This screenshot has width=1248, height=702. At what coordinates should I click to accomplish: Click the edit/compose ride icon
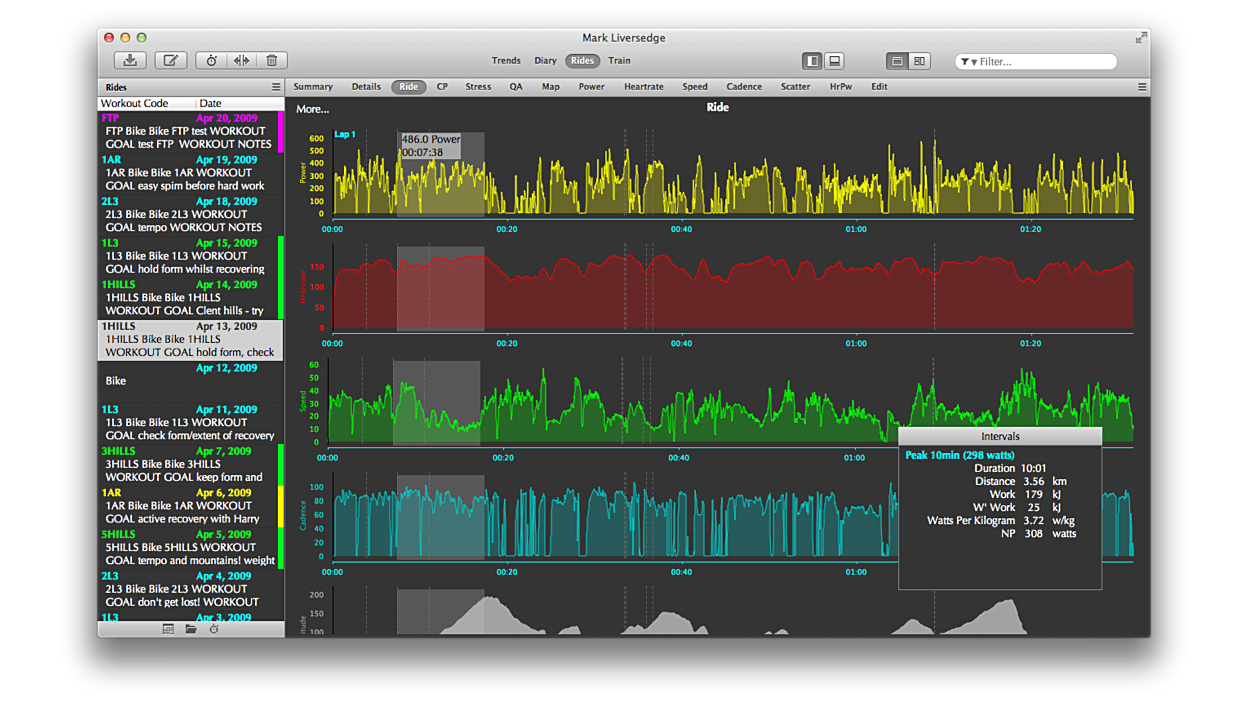(x=171, y=61)
